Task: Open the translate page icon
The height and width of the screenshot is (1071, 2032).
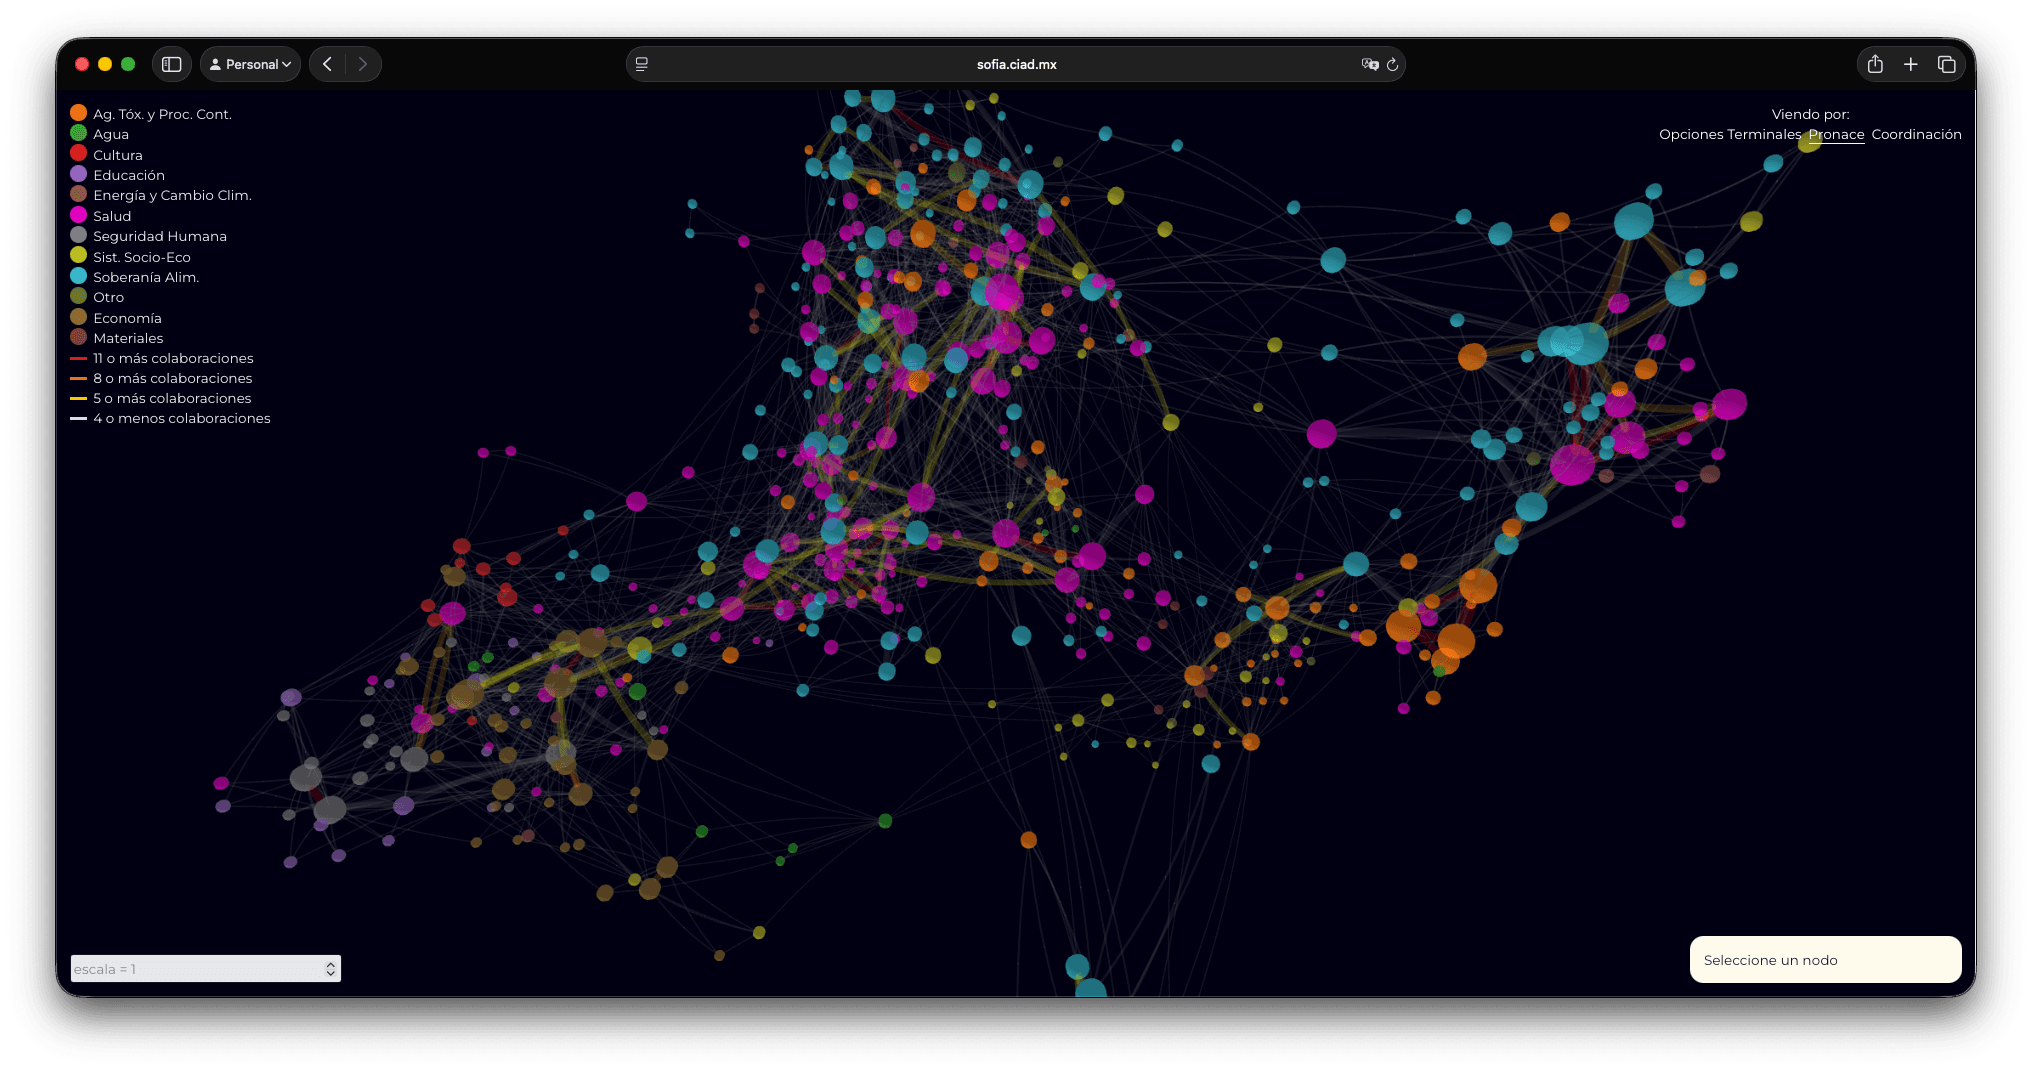Action: click(x=1369, y=64)
